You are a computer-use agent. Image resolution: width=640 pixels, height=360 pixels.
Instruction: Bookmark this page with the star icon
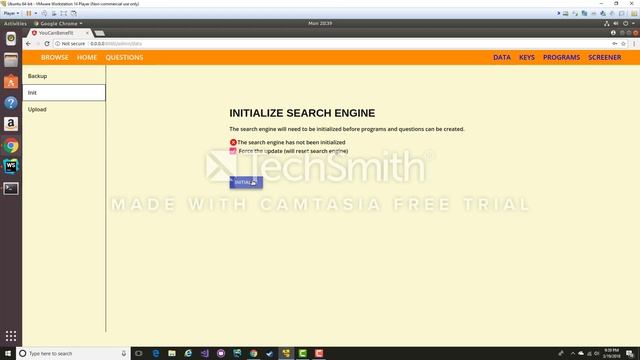tap(623, 44)
